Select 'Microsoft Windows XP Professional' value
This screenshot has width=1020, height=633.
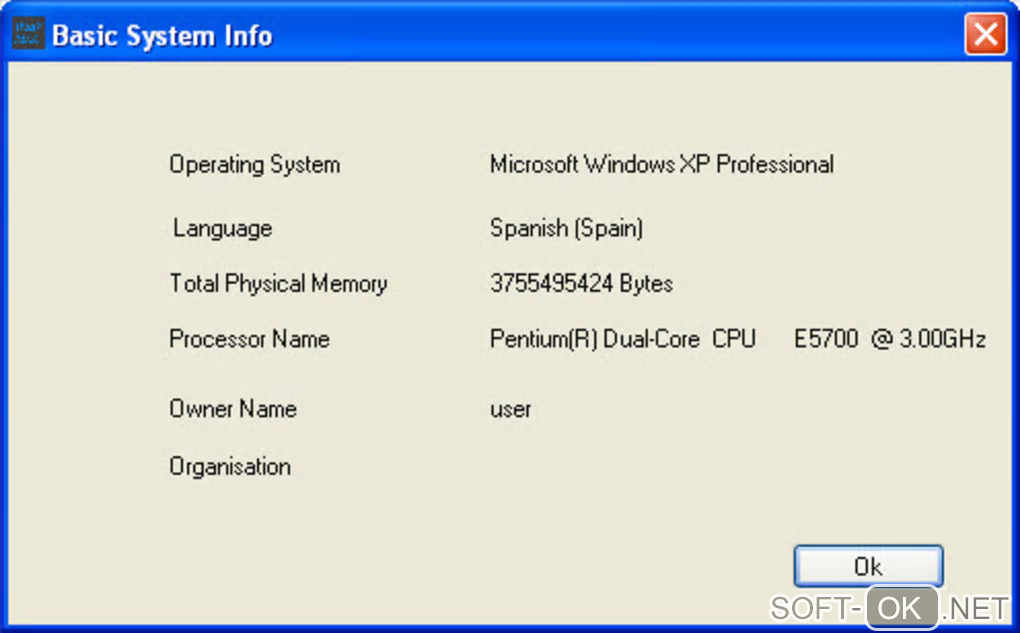[x=662, y=164]
